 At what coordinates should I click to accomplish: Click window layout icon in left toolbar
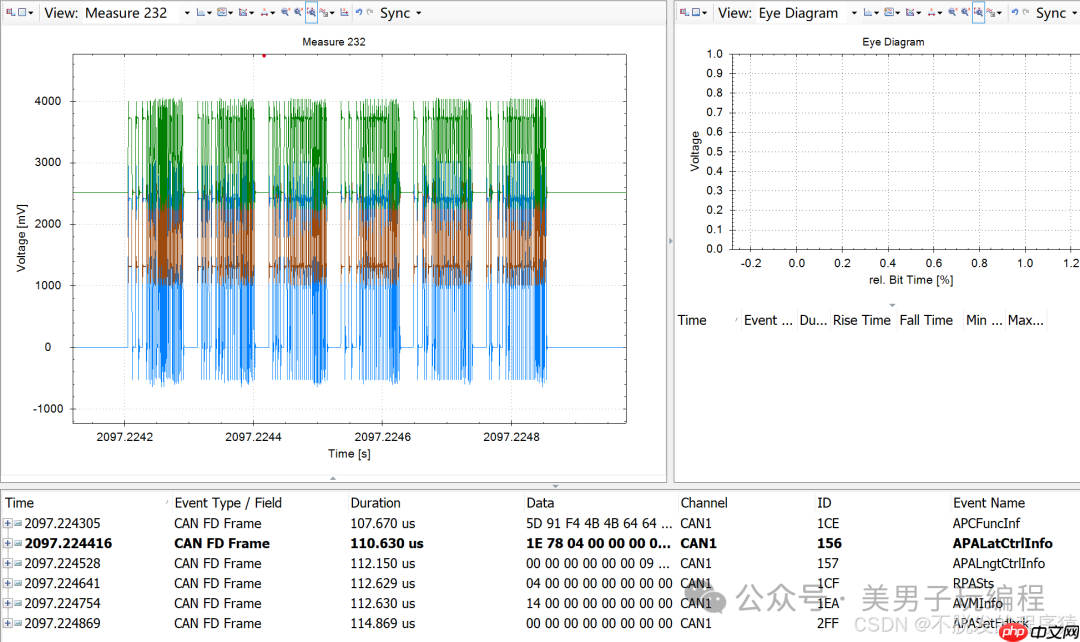[21, 13]
